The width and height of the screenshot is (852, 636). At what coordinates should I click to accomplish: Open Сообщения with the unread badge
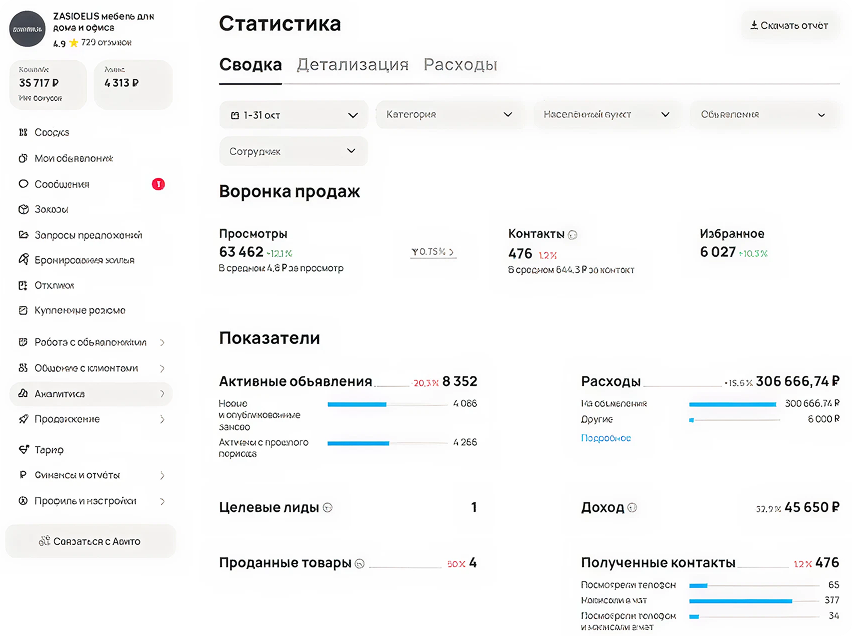coord(62,184)
